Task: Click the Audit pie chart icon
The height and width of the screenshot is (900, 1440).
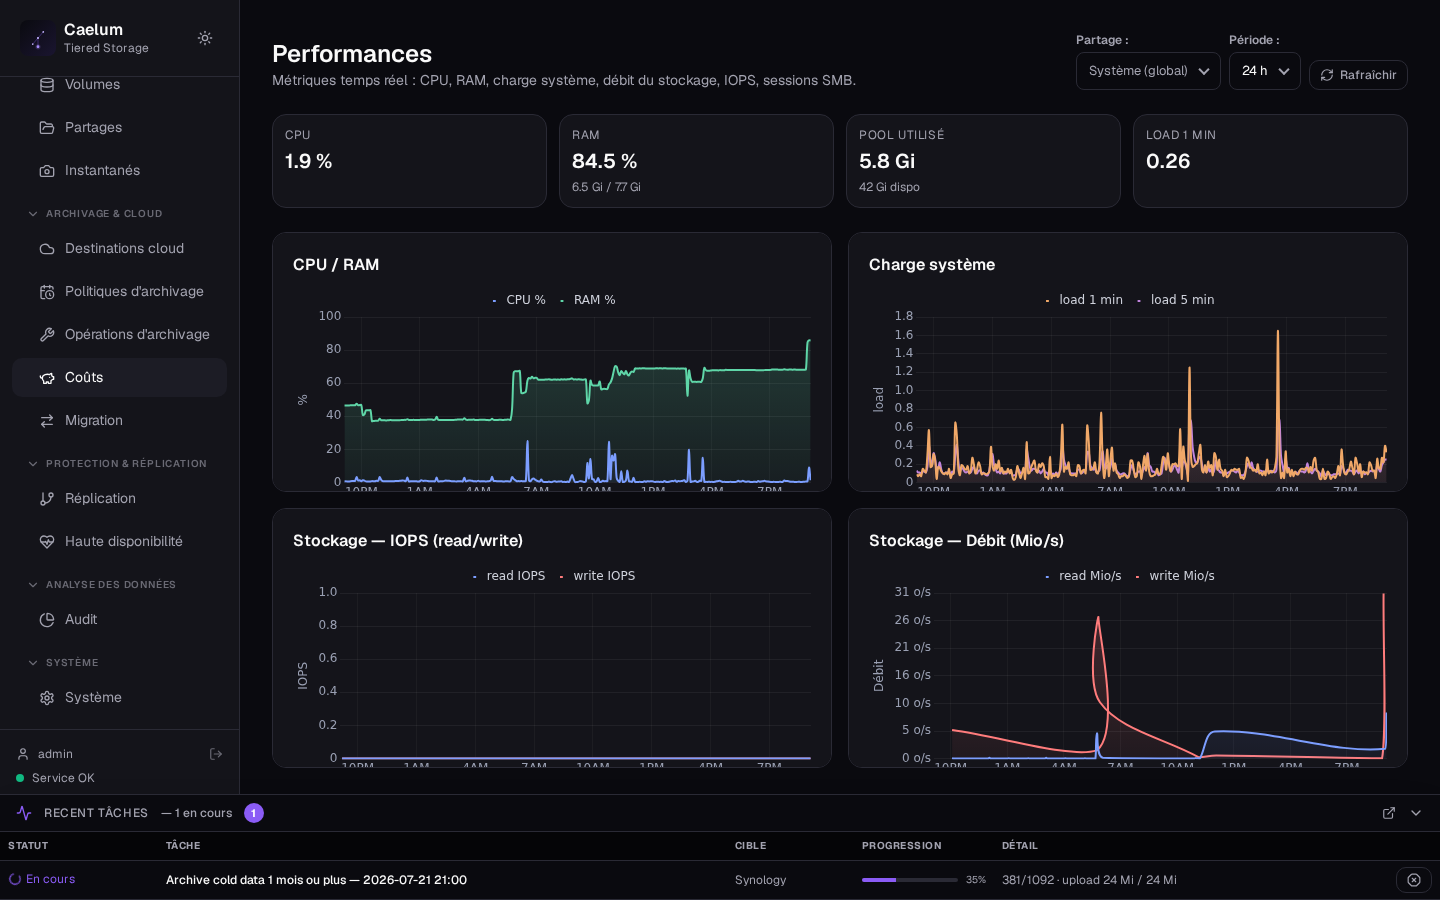Action: pos(47,620)
